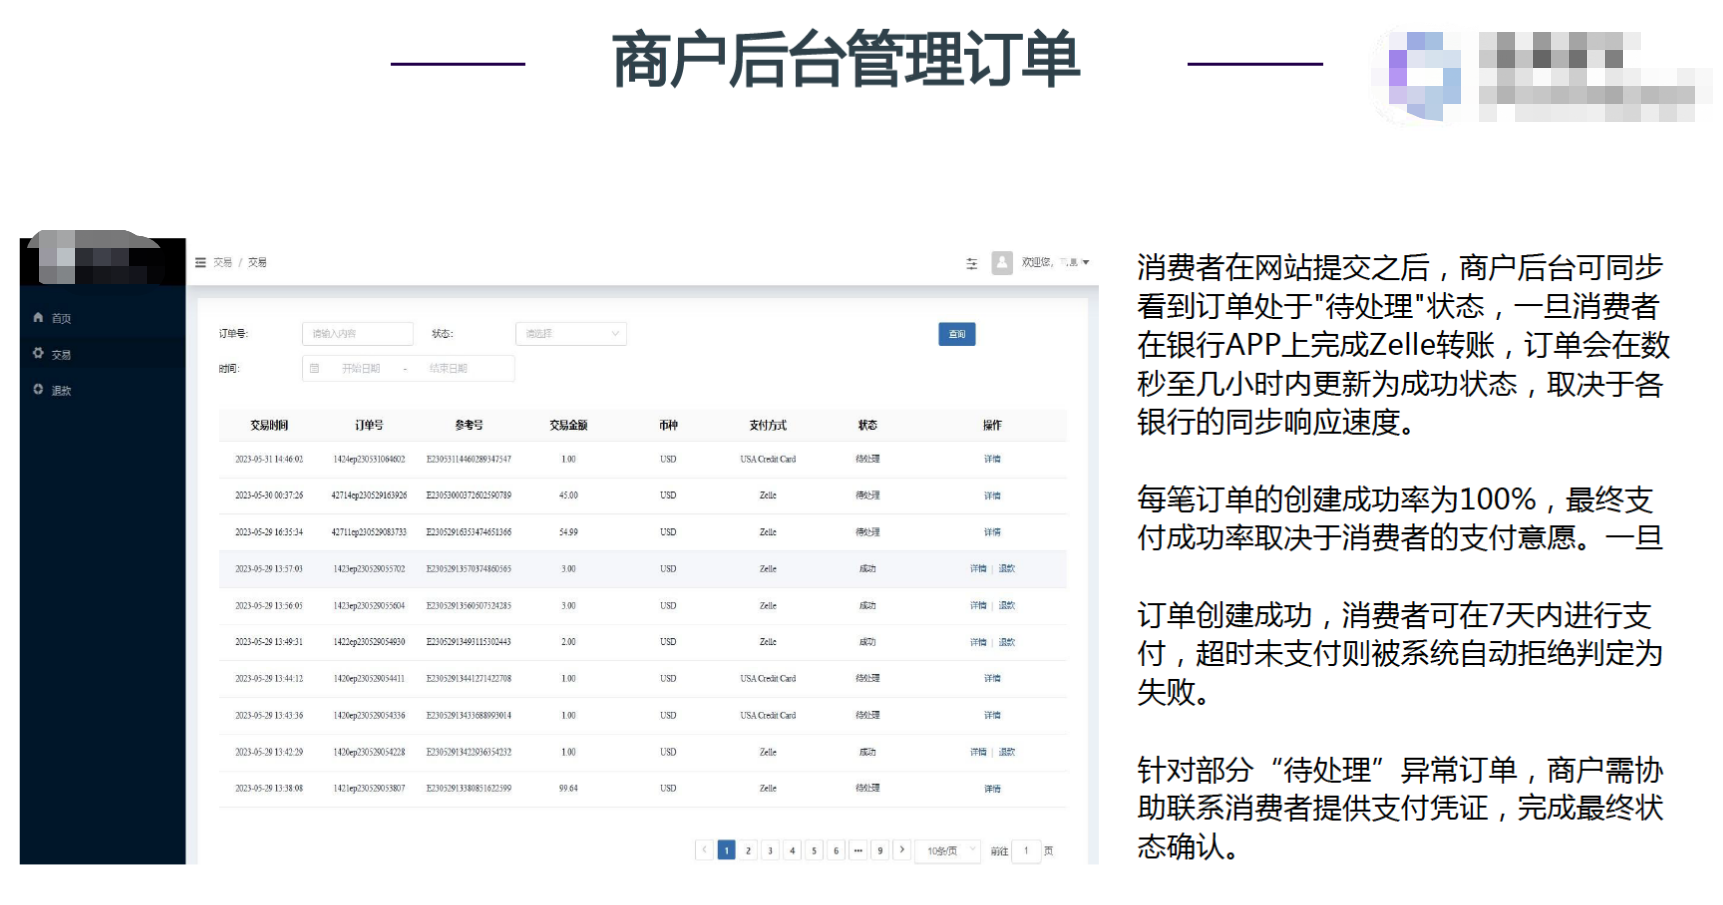
Task: Select pagination page 4
Action: (x=792, y=851)
